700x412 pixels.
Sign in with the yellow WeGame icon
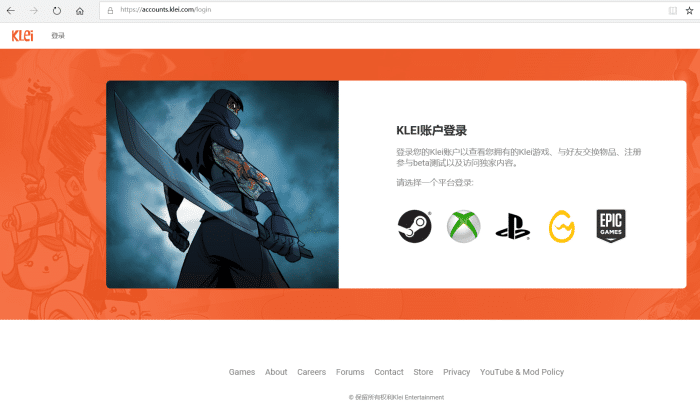click(x=562, y=226)
